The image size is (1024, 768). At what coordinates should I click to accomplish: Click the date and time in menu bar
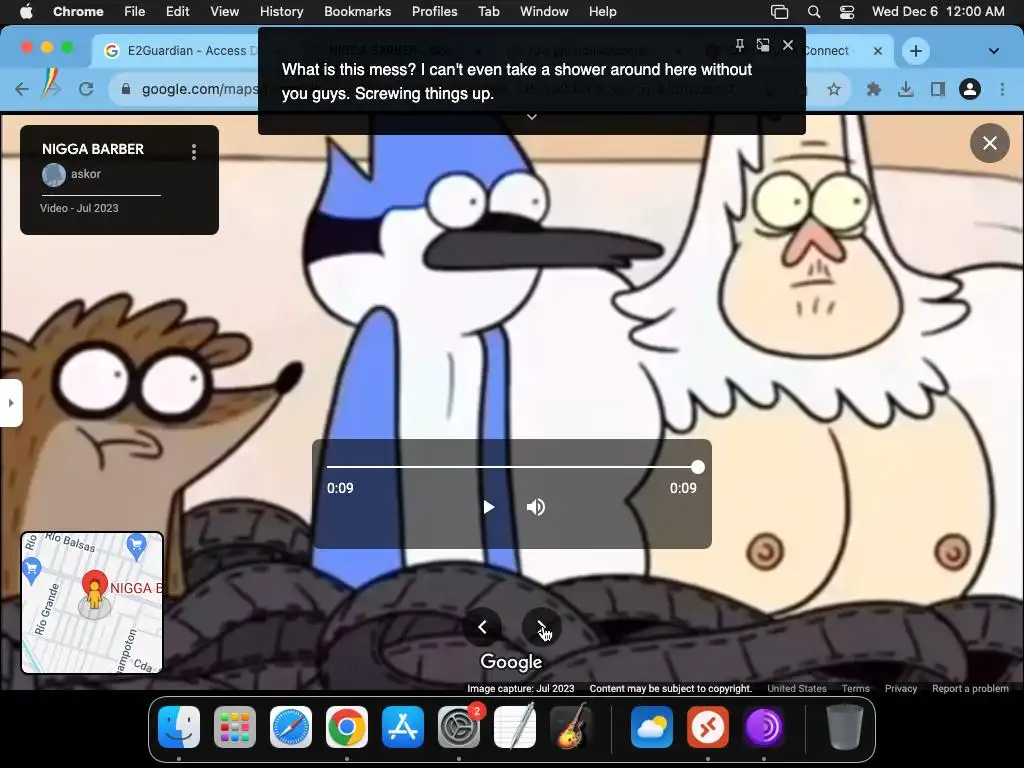(938, 12)
